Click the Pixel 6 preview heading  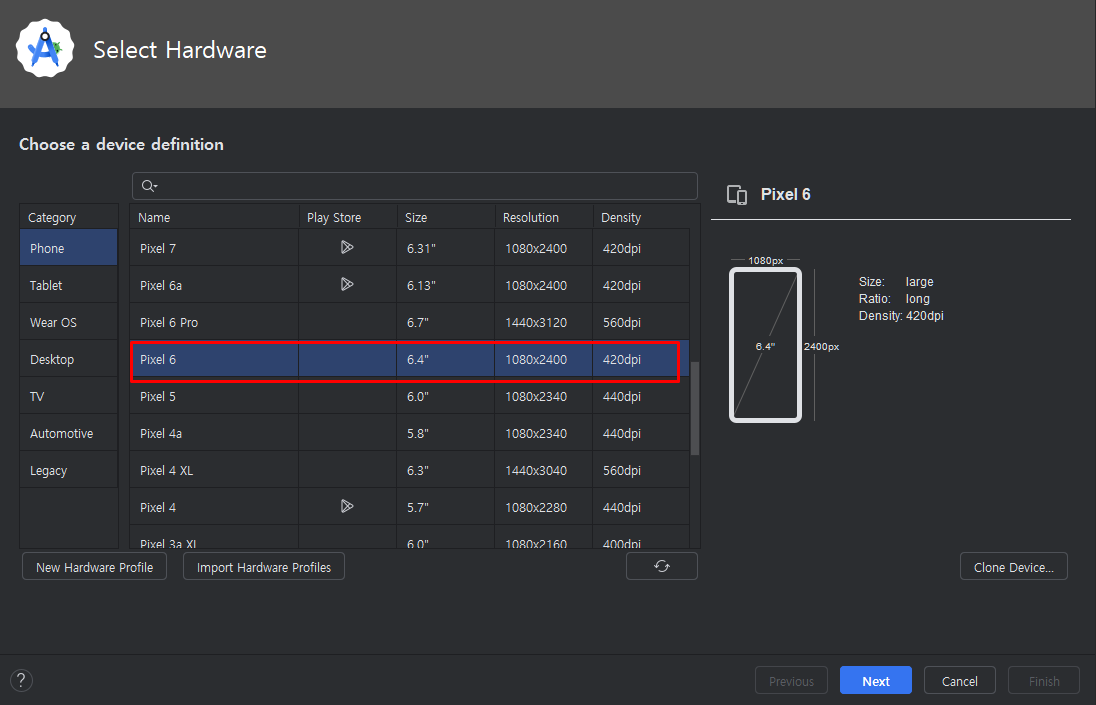[x=786, y=194]
